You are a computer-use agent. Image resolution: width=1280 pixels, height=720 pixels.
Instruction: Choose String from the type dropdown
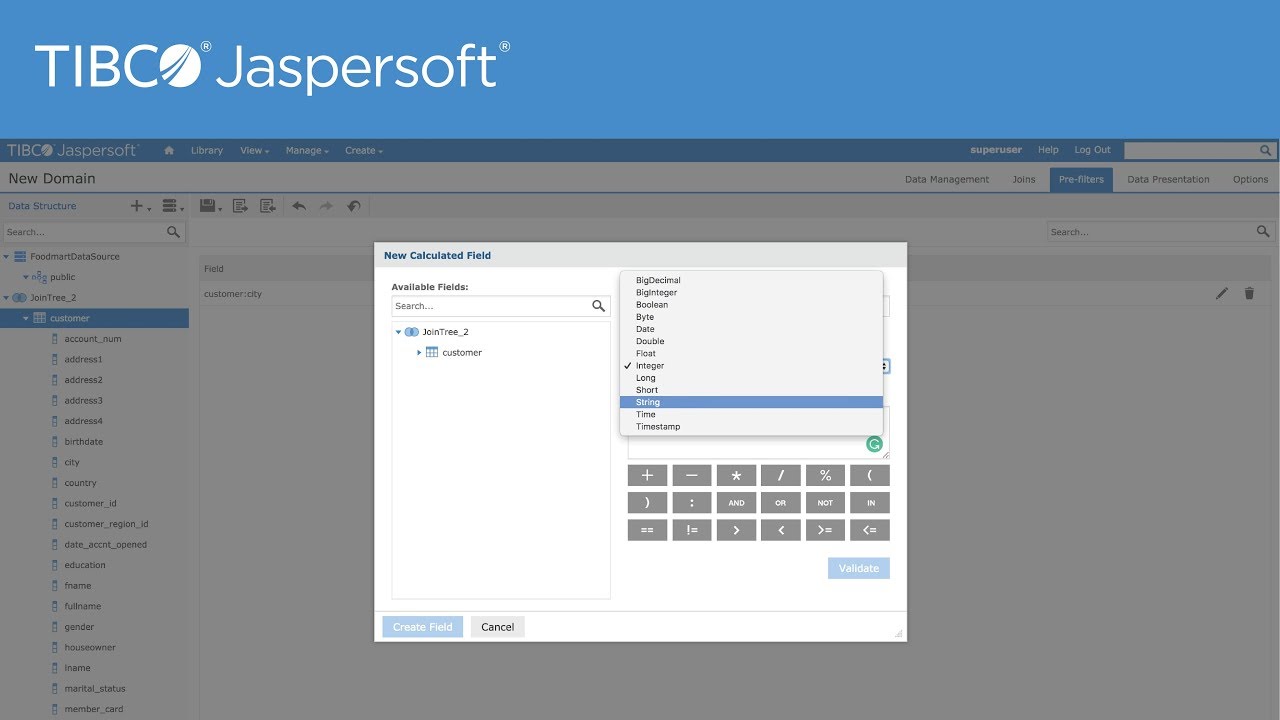tap(751, 402)
